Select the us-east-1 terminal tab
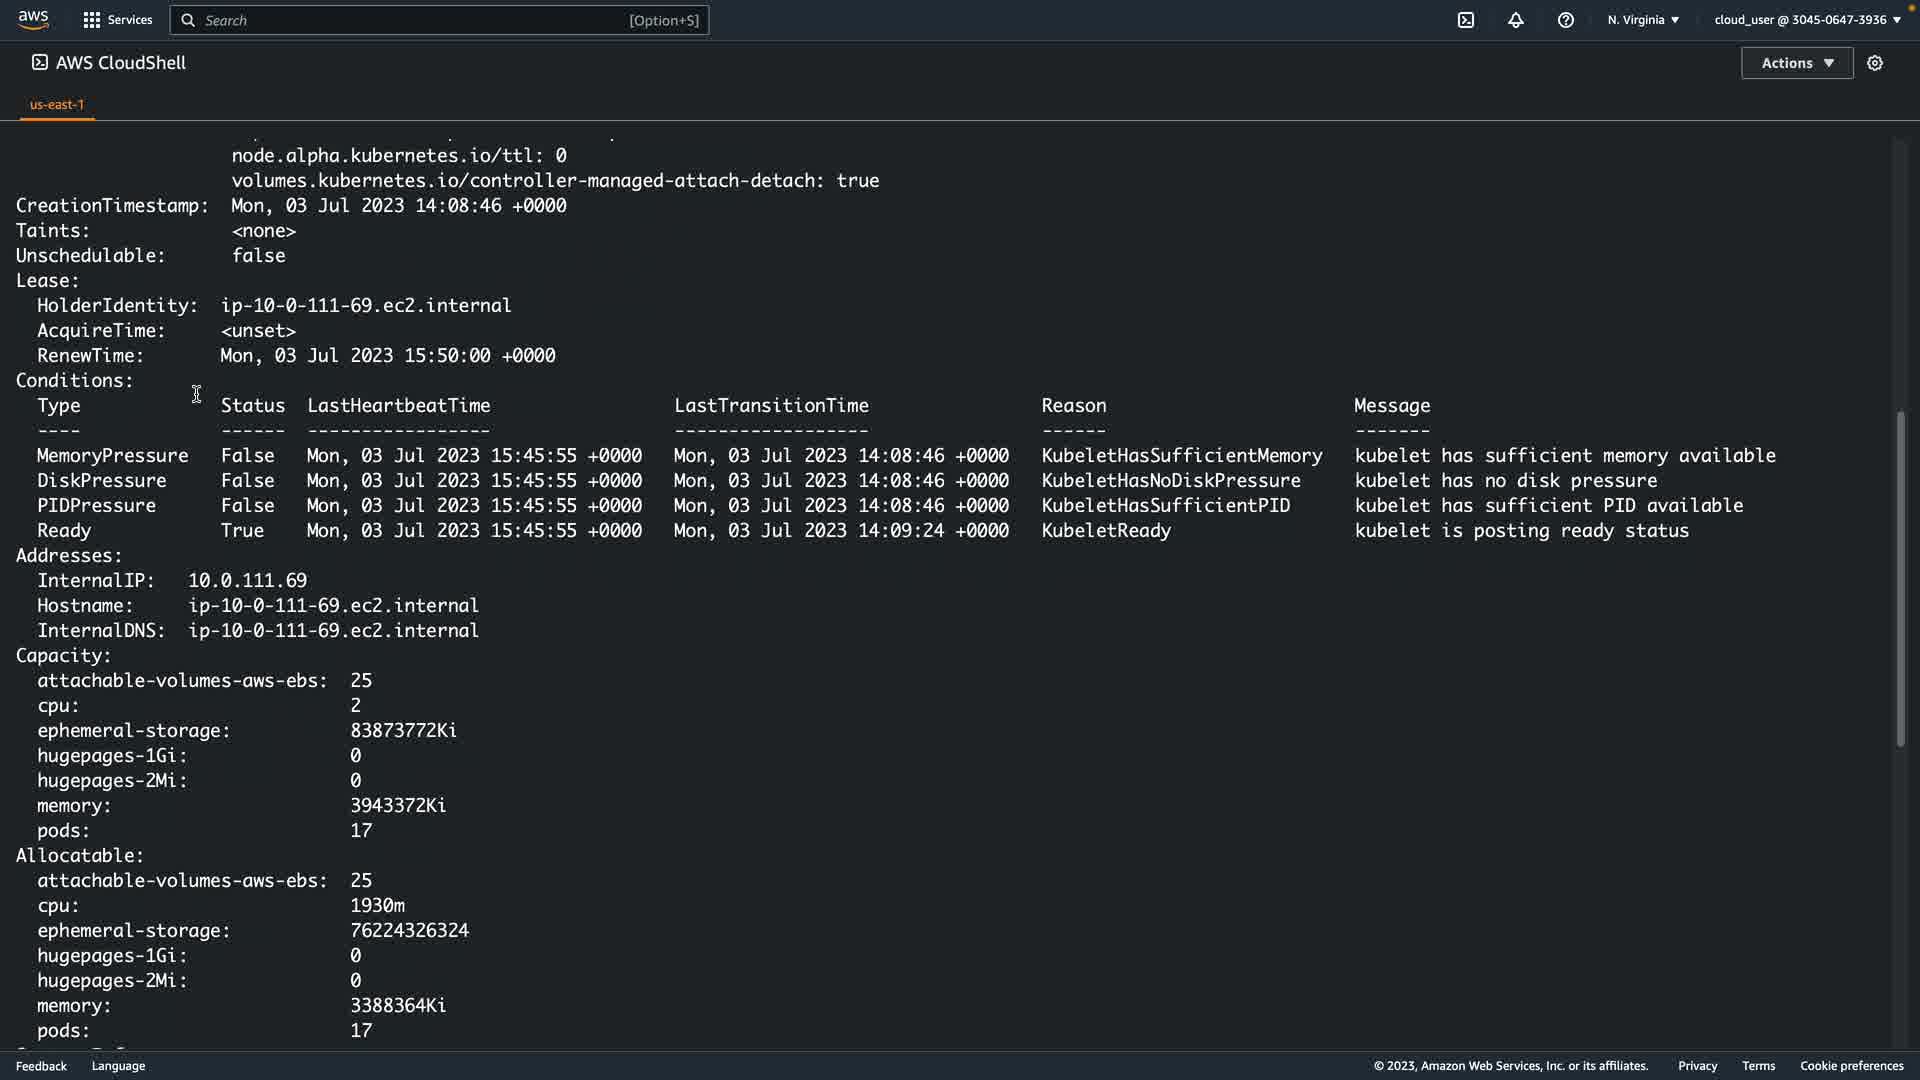 [57, 104]
